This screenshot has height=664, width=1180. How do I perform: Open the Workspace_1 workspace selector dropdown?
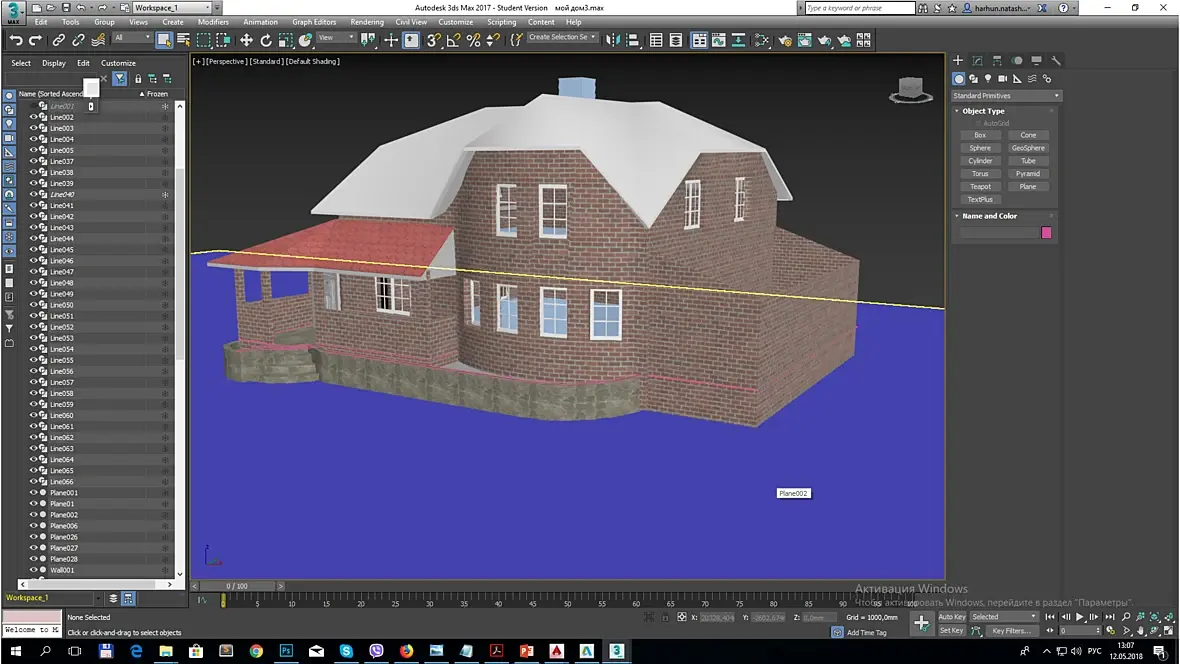[x=171, y=8]
